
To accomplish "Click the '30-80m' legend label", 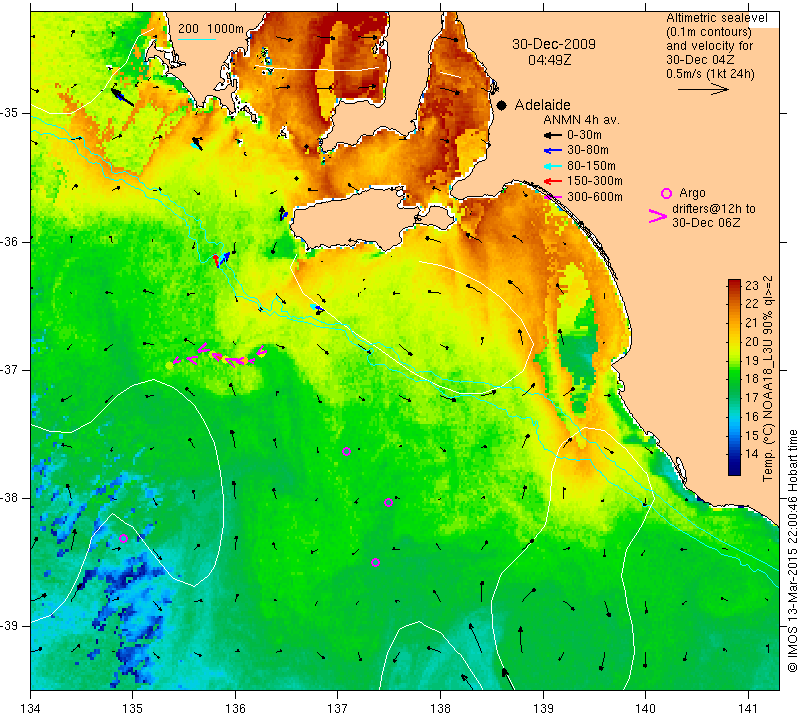I will coord(588,150).
